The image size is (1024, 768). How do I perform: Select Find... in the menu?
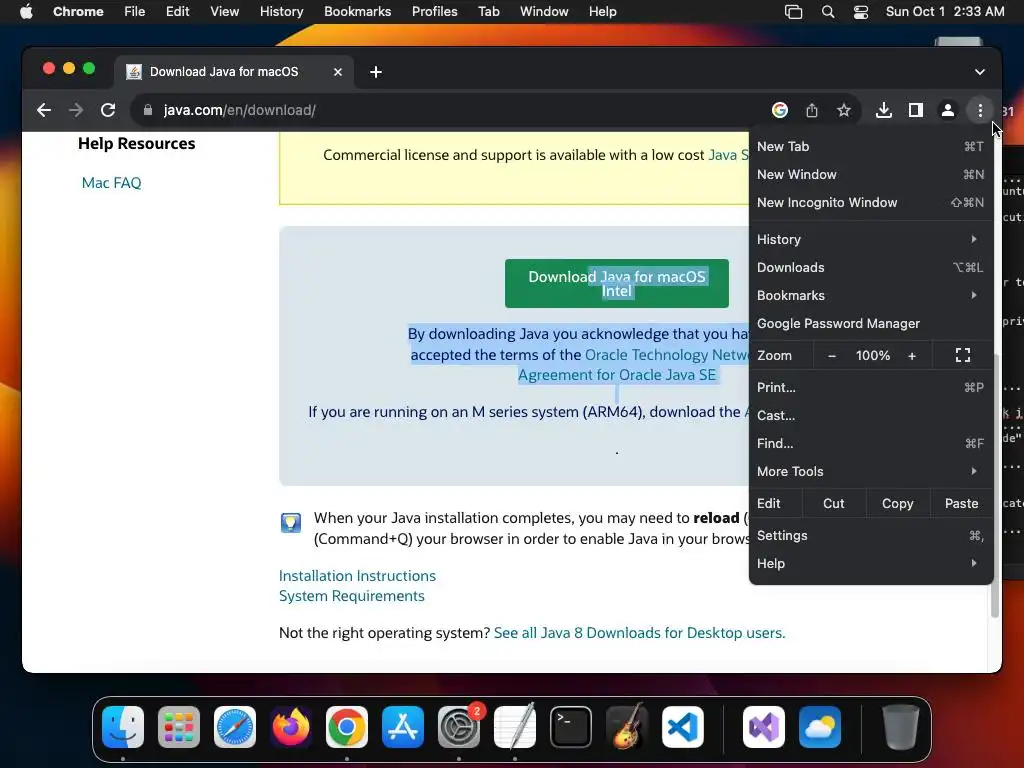pyautogui.click(x=871, y=443)
